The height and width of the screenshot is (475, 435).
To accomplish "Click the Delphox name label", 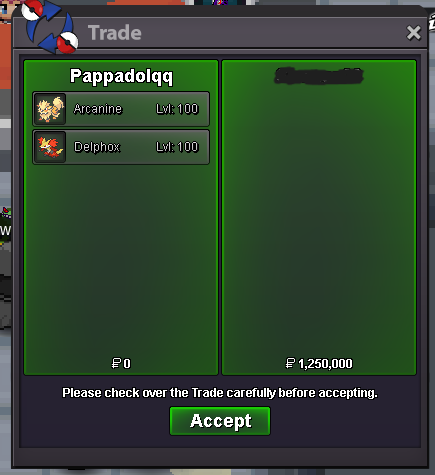I will 97,147.
